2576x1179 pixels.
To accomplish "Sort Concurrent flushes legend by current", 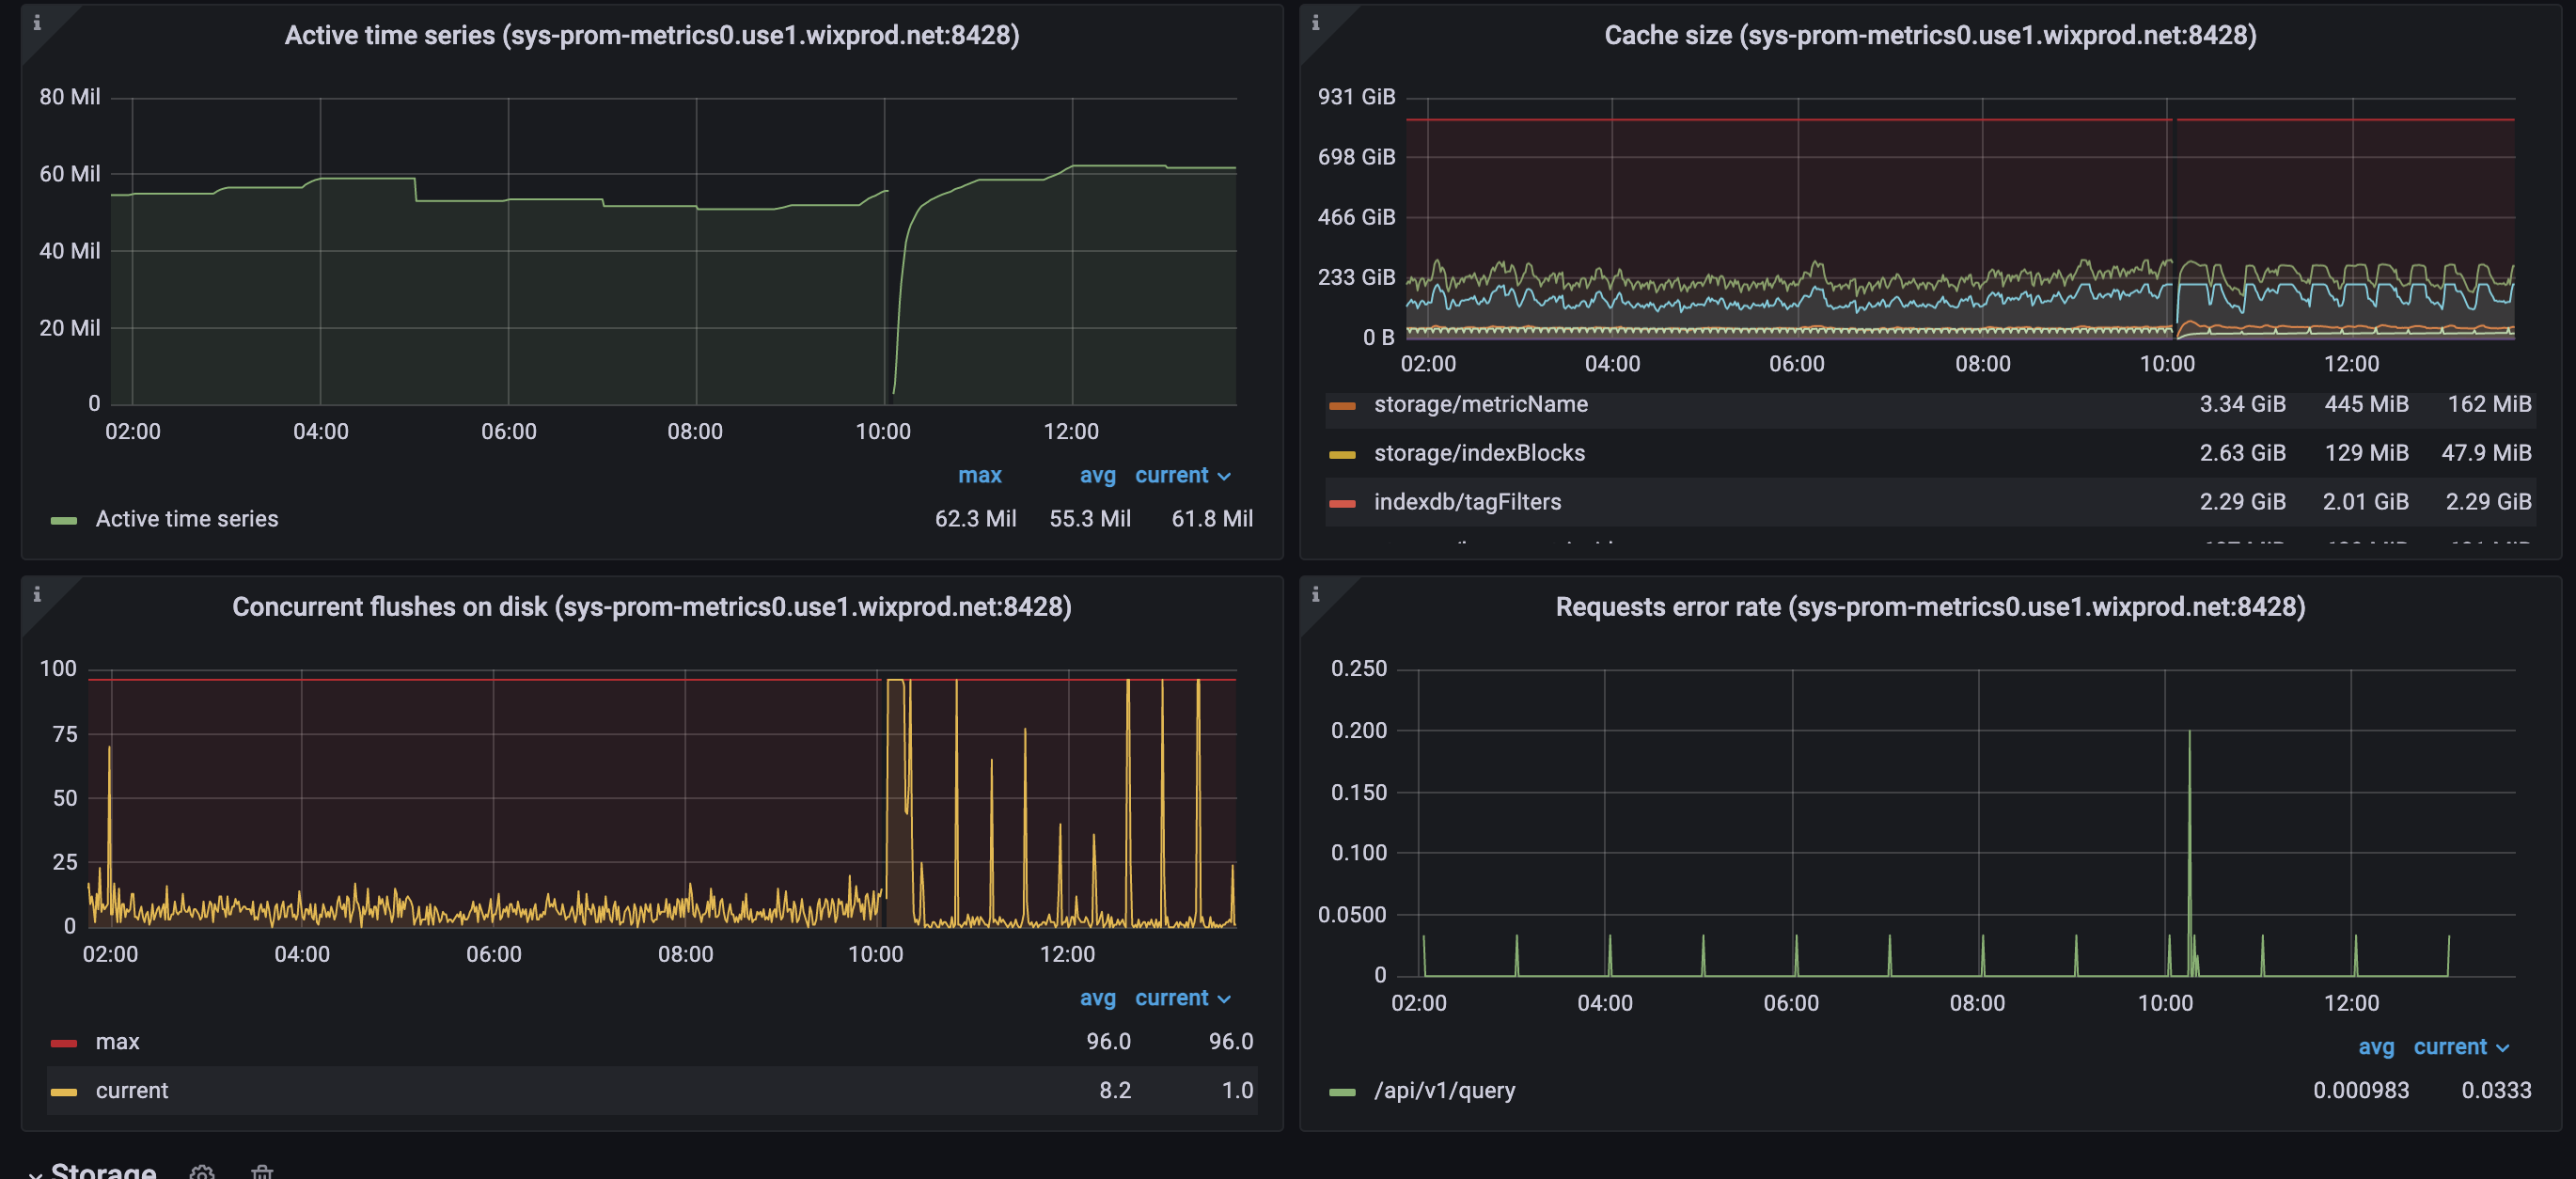I will [1182, 998].
